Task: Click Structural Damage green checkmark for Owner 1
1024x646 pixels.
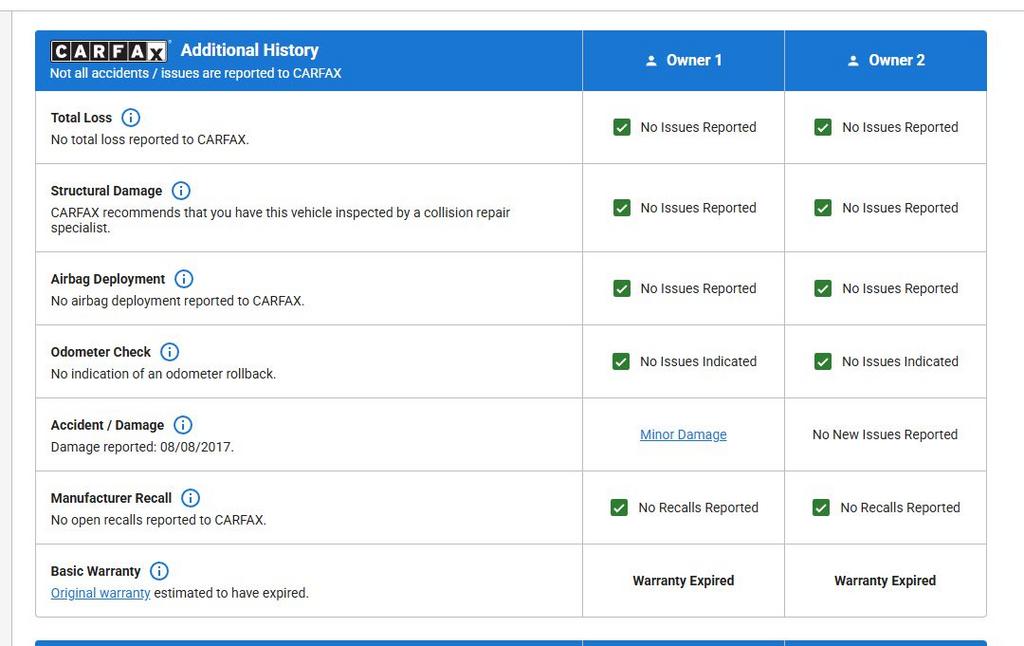Action: [x=622, y=208]
